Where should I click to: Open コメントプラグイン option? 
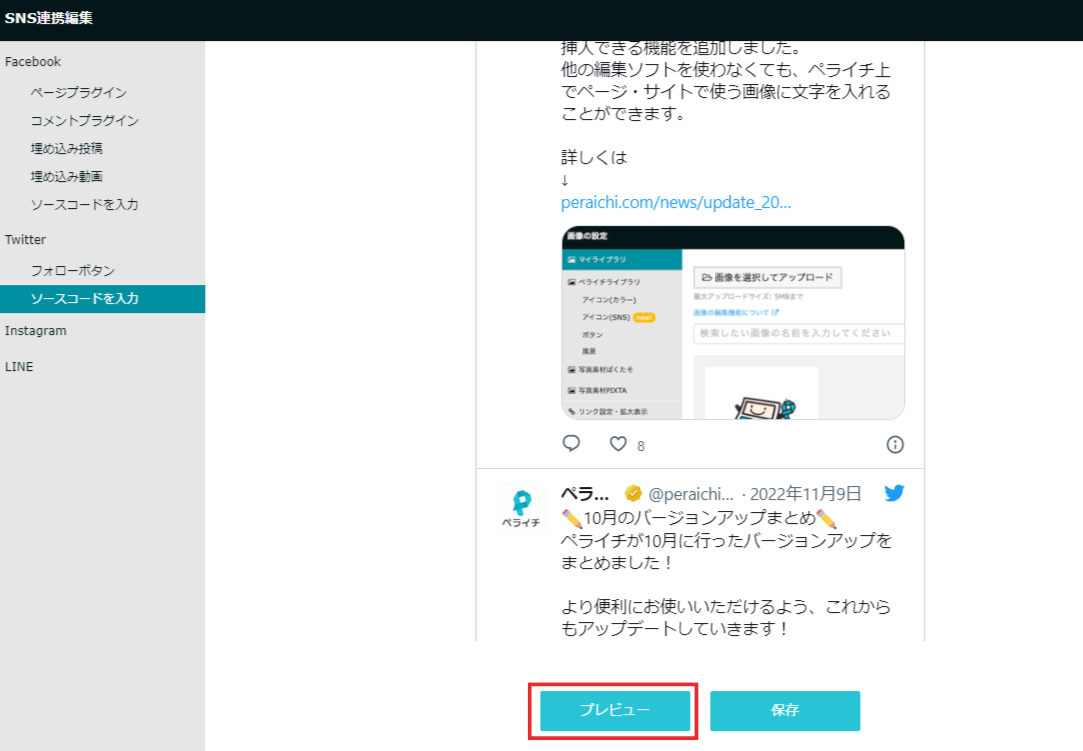[84, 120]
